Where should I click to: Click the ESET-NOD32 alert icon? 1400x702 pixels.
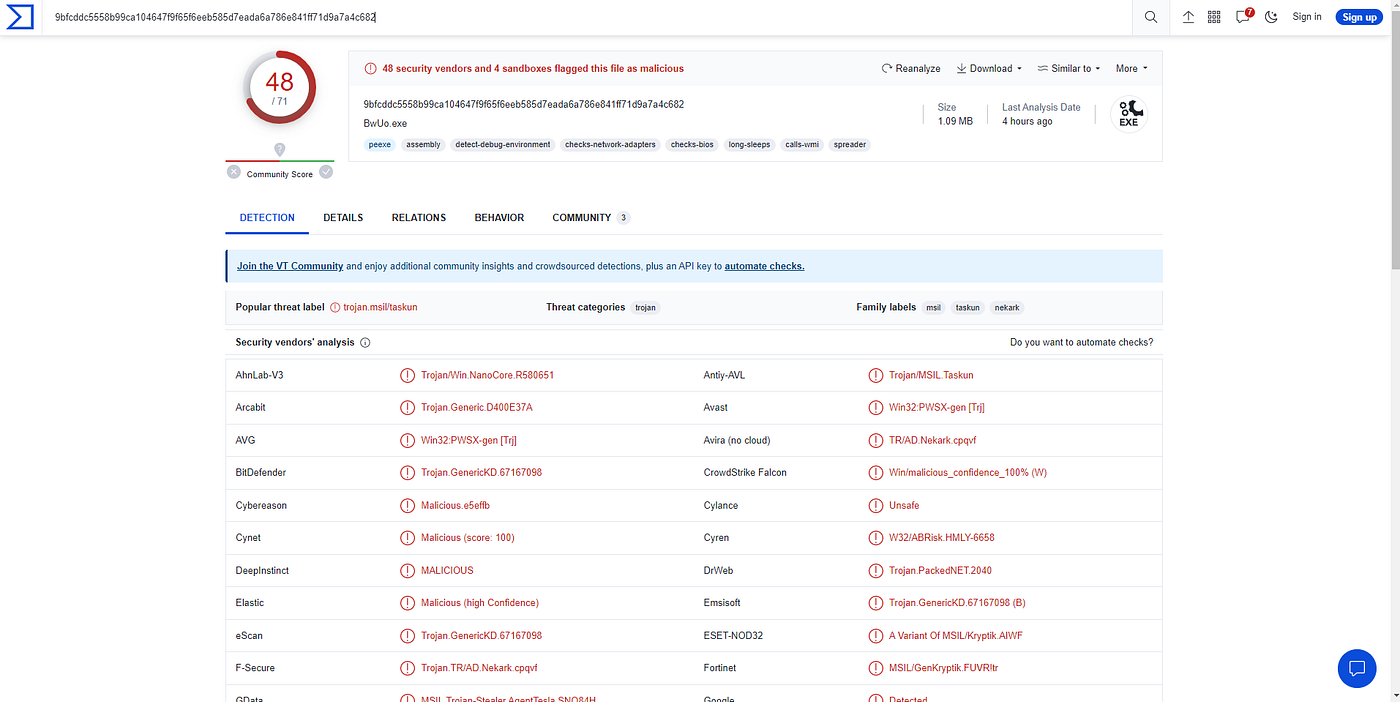pyautogui.click(x=876, y=635)
